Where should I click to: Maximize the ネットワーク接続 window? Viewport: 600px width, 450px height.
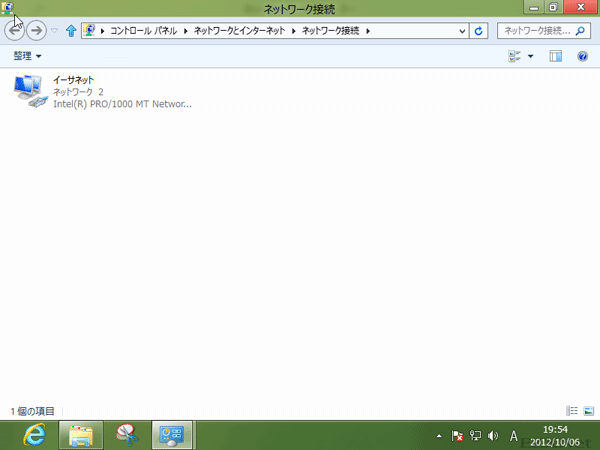[553, 7]
